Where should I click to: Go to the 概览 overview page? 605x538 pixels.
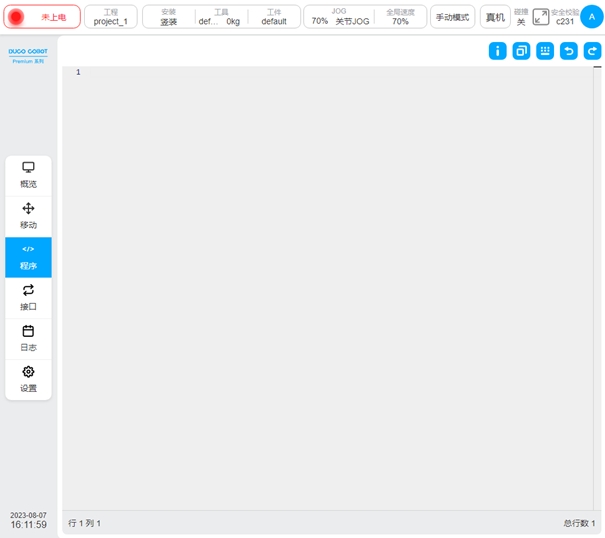click(x=28, y=175)
